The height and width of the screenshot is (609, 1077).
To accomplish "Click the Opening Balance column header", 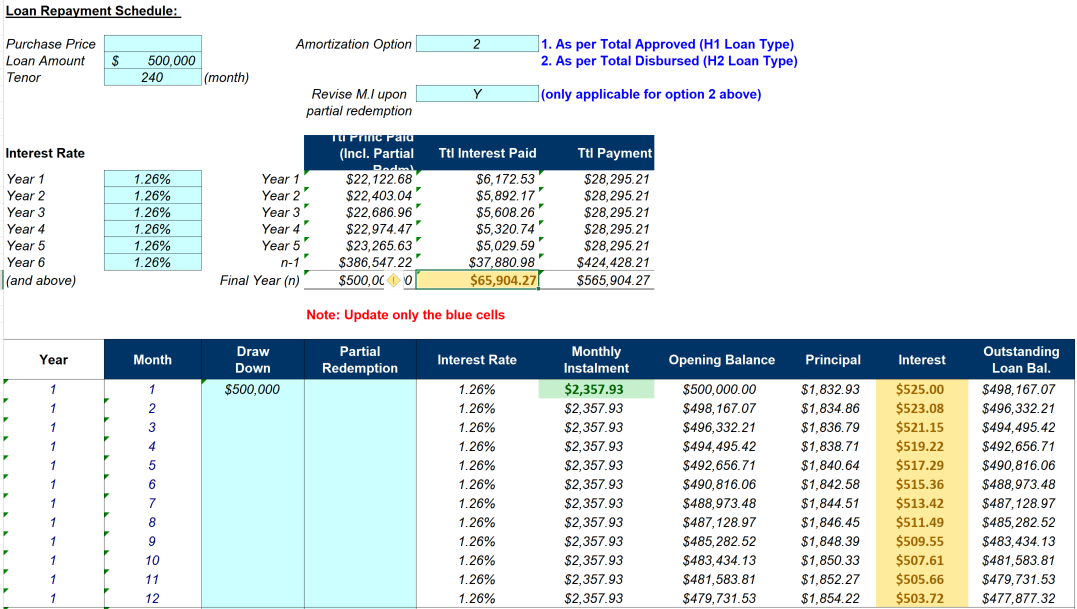I will tap(721, 360).
